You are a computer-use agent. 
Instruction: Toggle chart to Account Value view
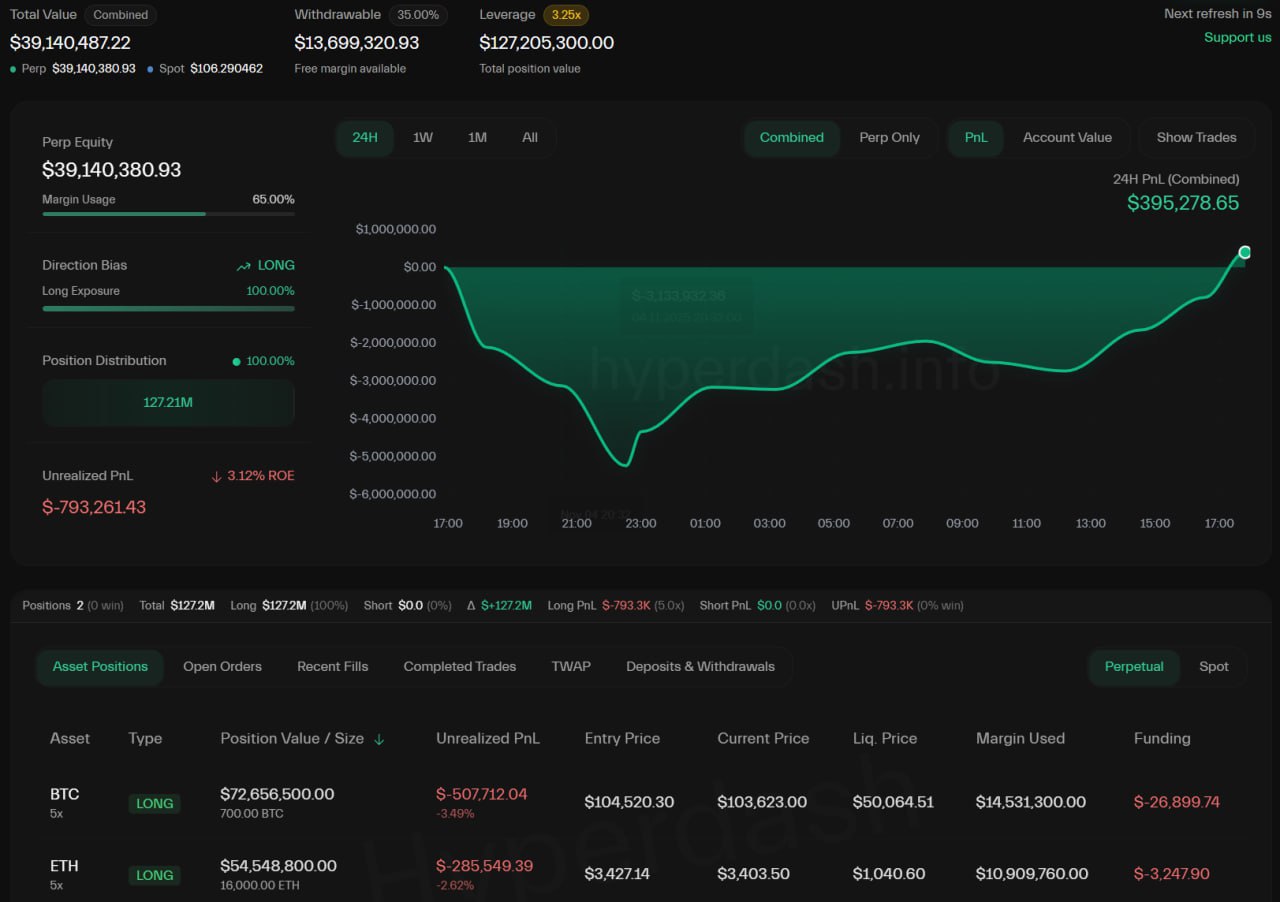[x=1067, y=138]
